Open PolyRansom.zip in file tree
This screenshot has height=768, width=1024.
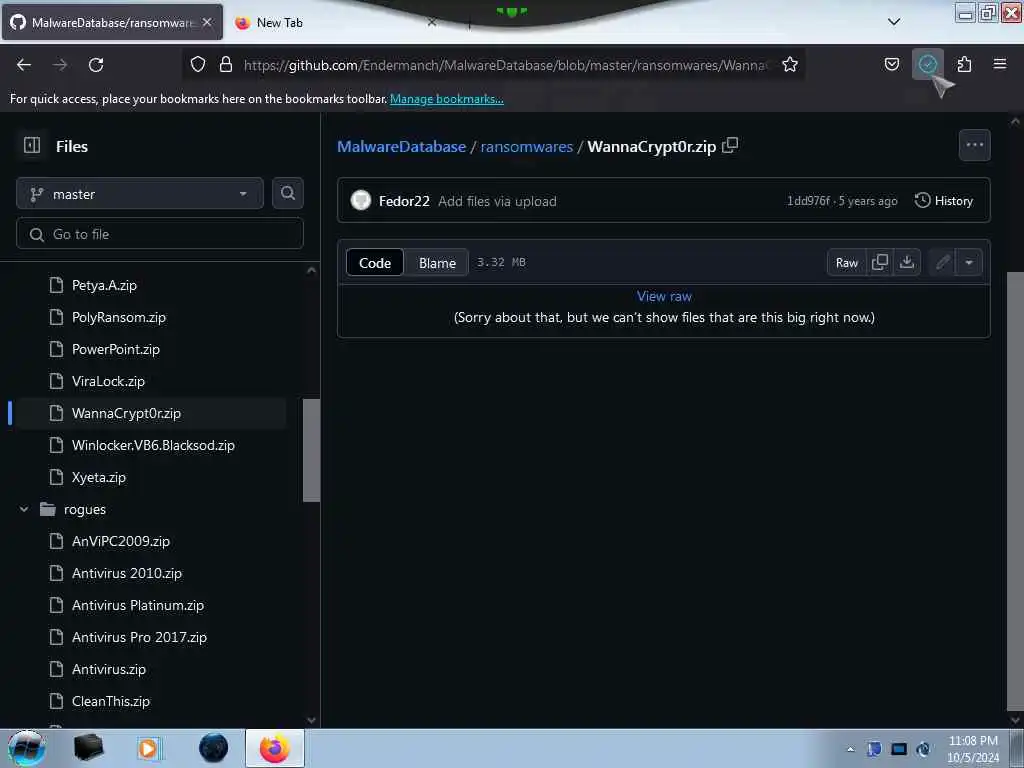(x=119, y=317)
